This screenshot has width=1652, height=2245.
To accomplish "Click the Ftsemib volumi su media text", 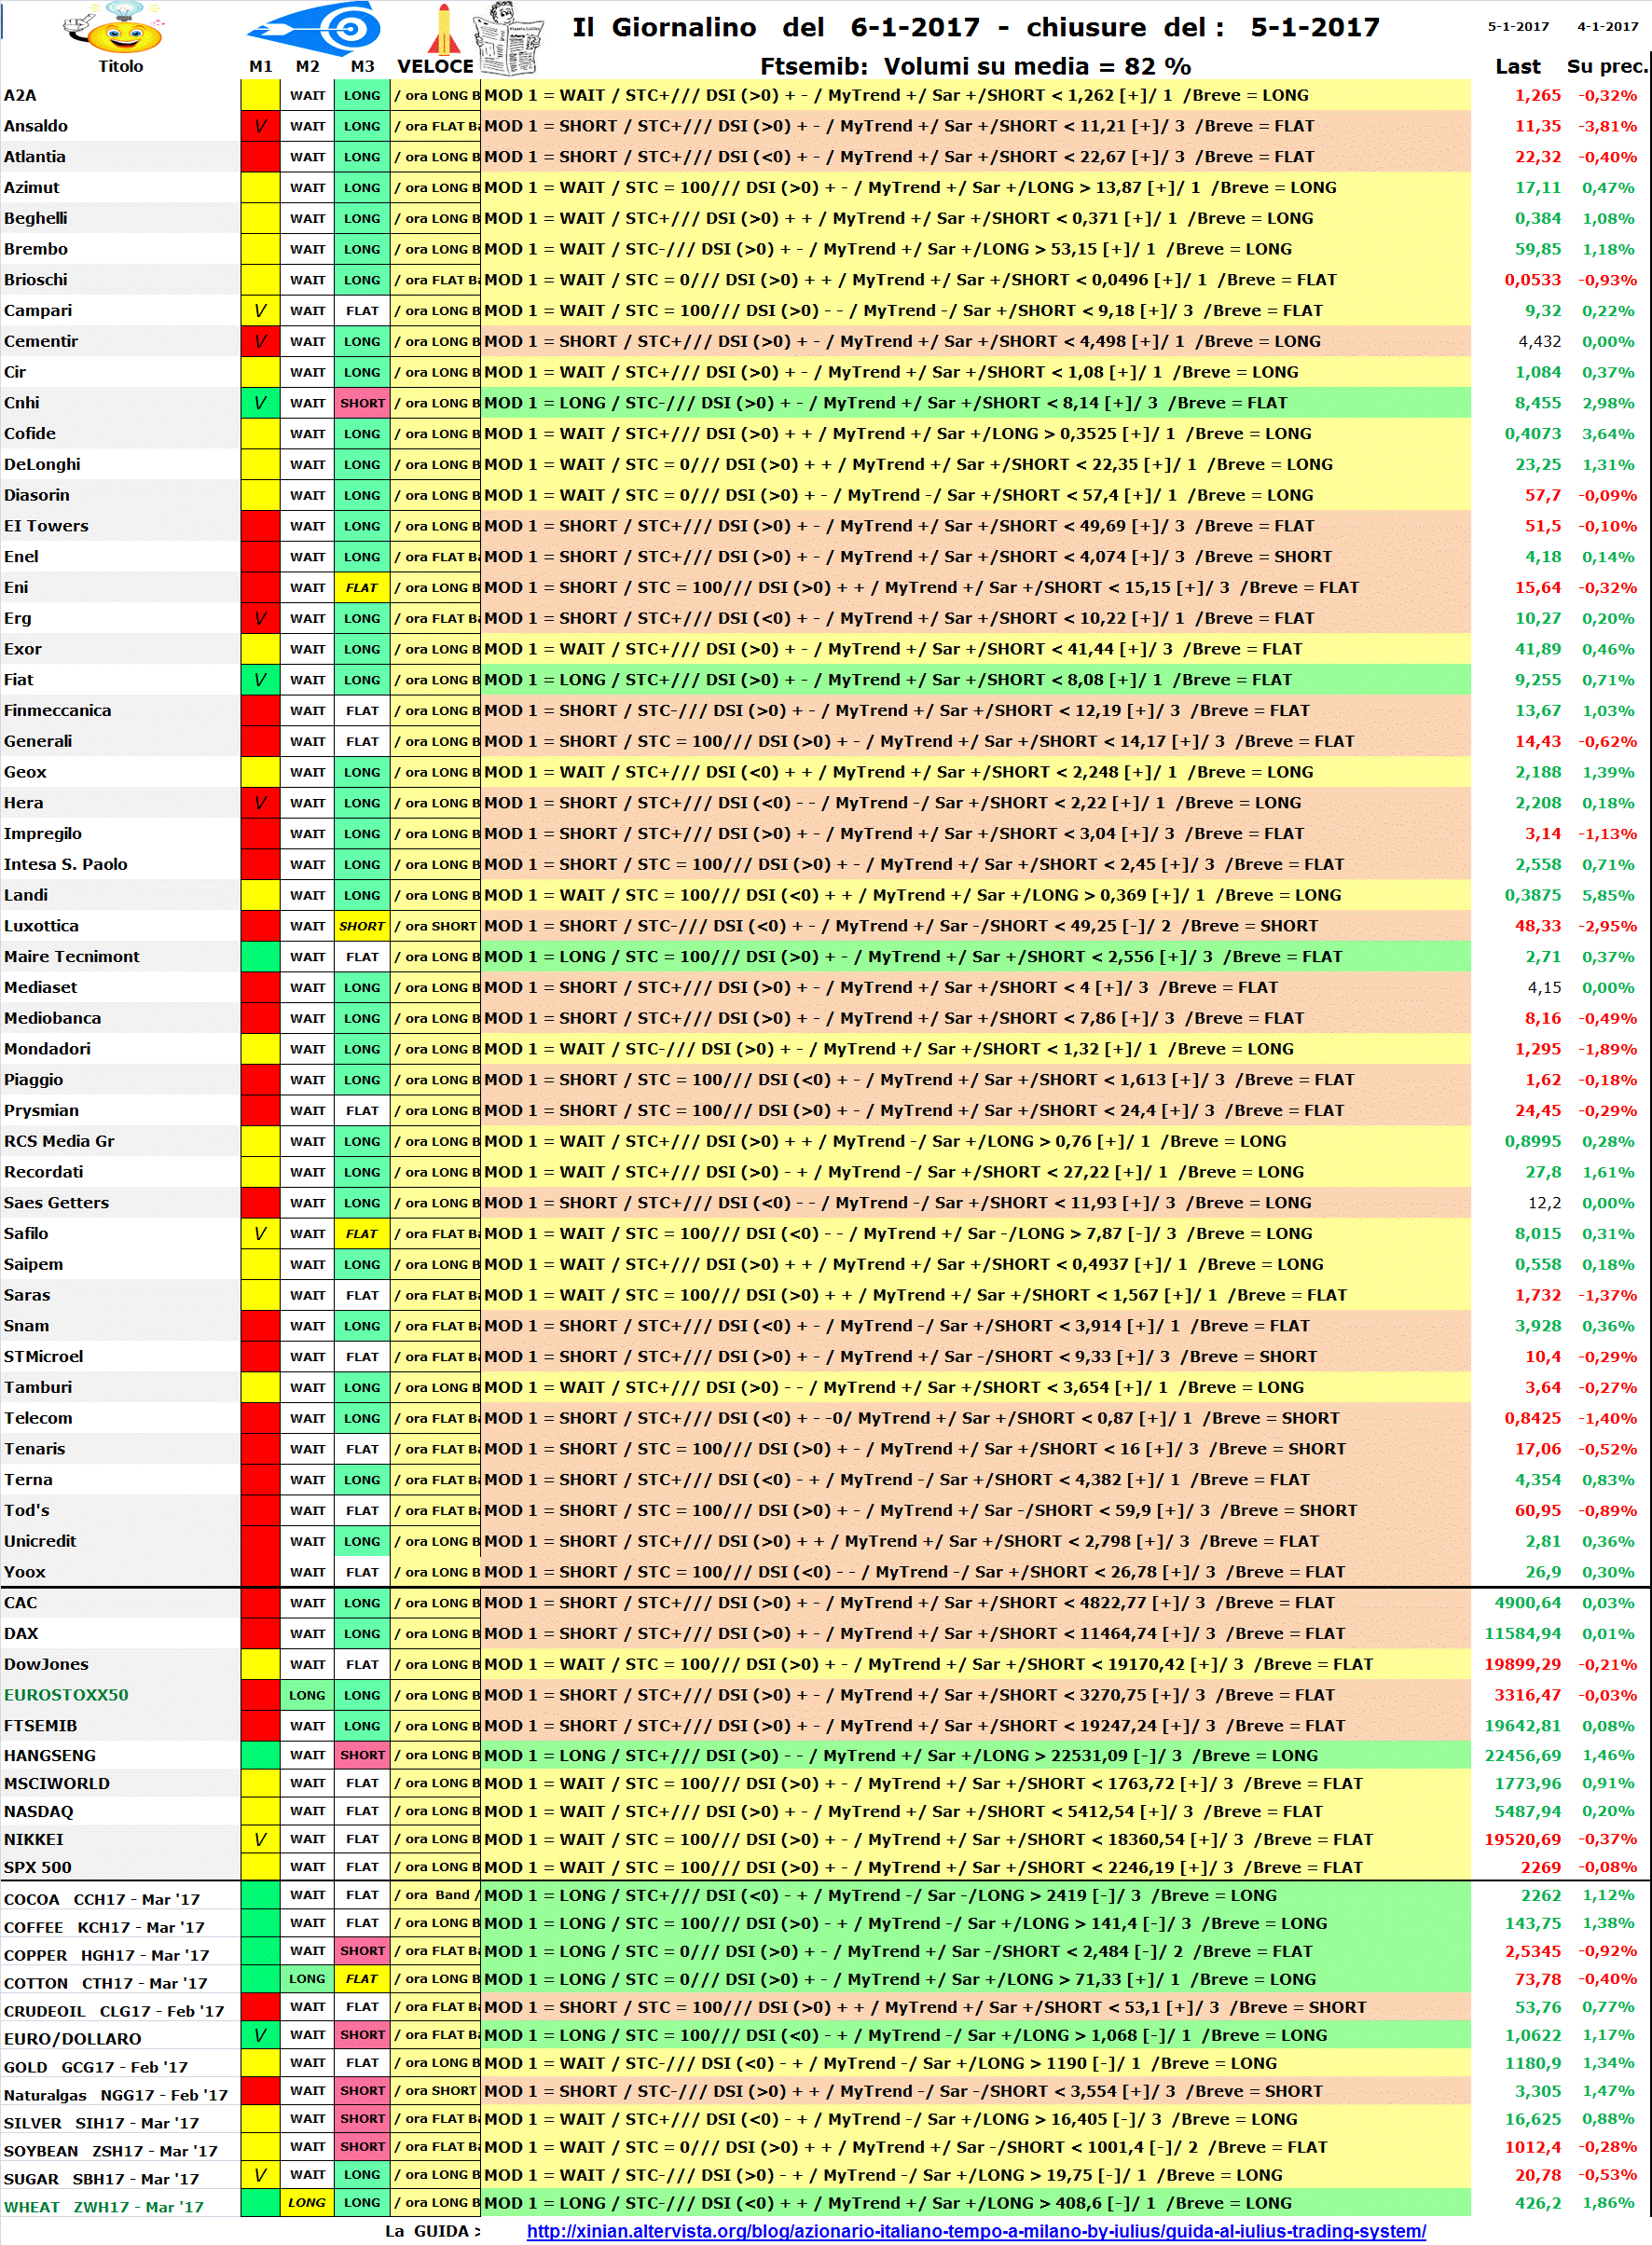I will [975, 66].
